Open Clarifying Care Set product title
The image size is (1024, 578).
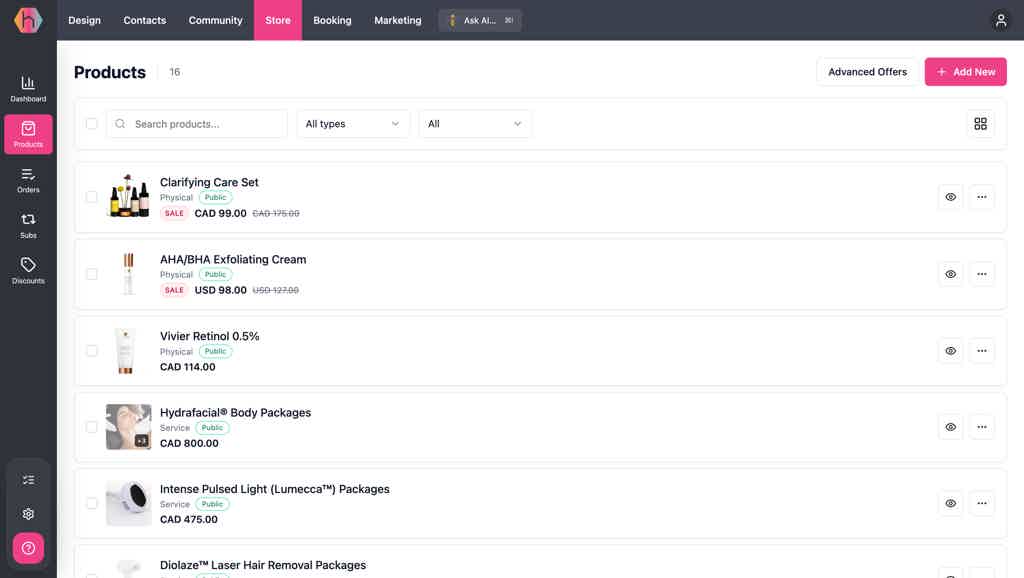click(x=209, y=182)
